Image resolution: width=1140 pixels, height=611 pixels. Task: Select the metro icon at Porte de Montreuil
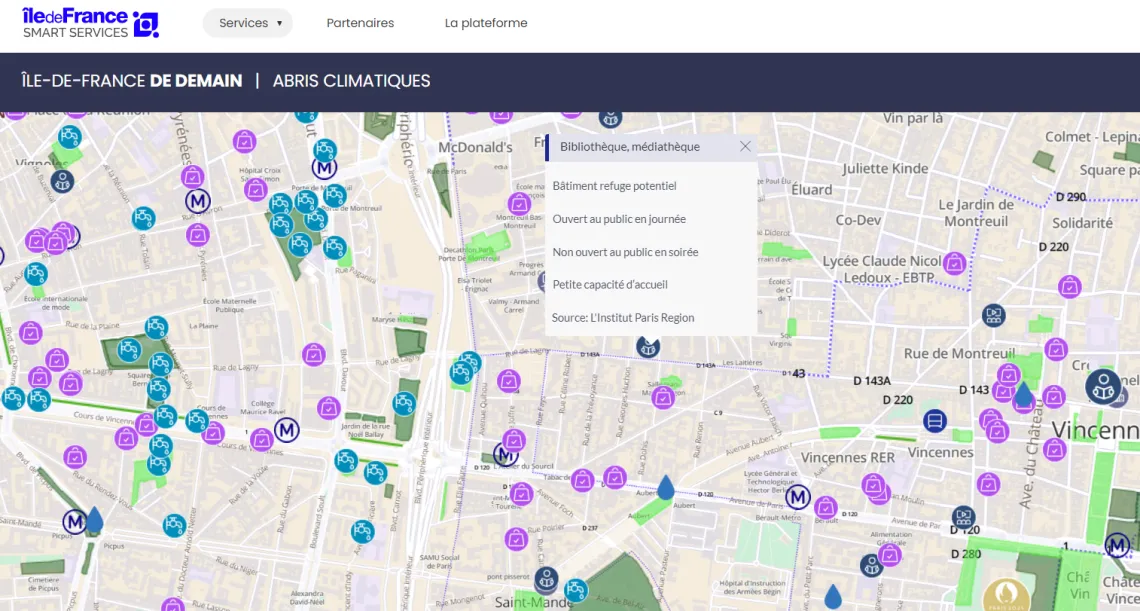[x=324, y=168]
